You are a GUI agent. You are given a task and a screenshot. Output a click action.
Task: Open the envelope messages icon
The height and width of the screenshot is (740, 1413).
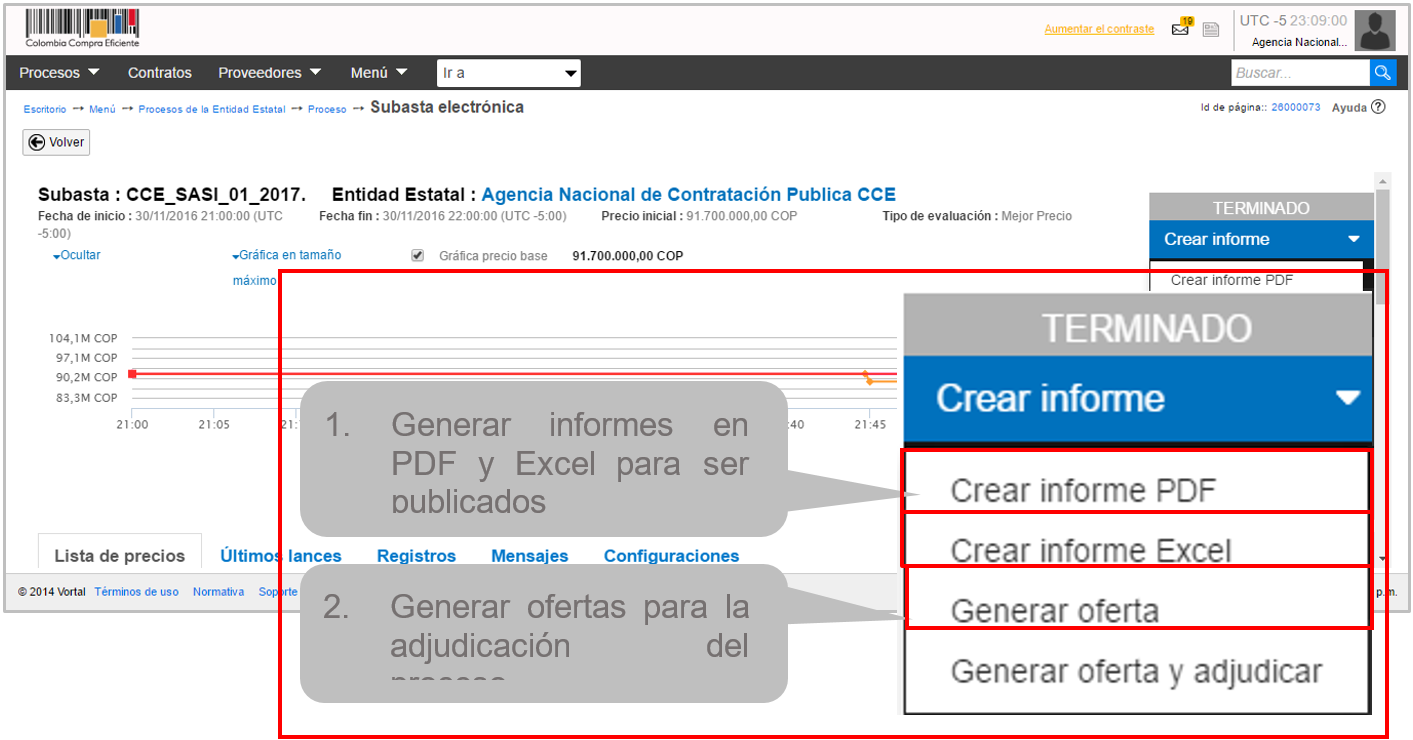(1181, 29)
